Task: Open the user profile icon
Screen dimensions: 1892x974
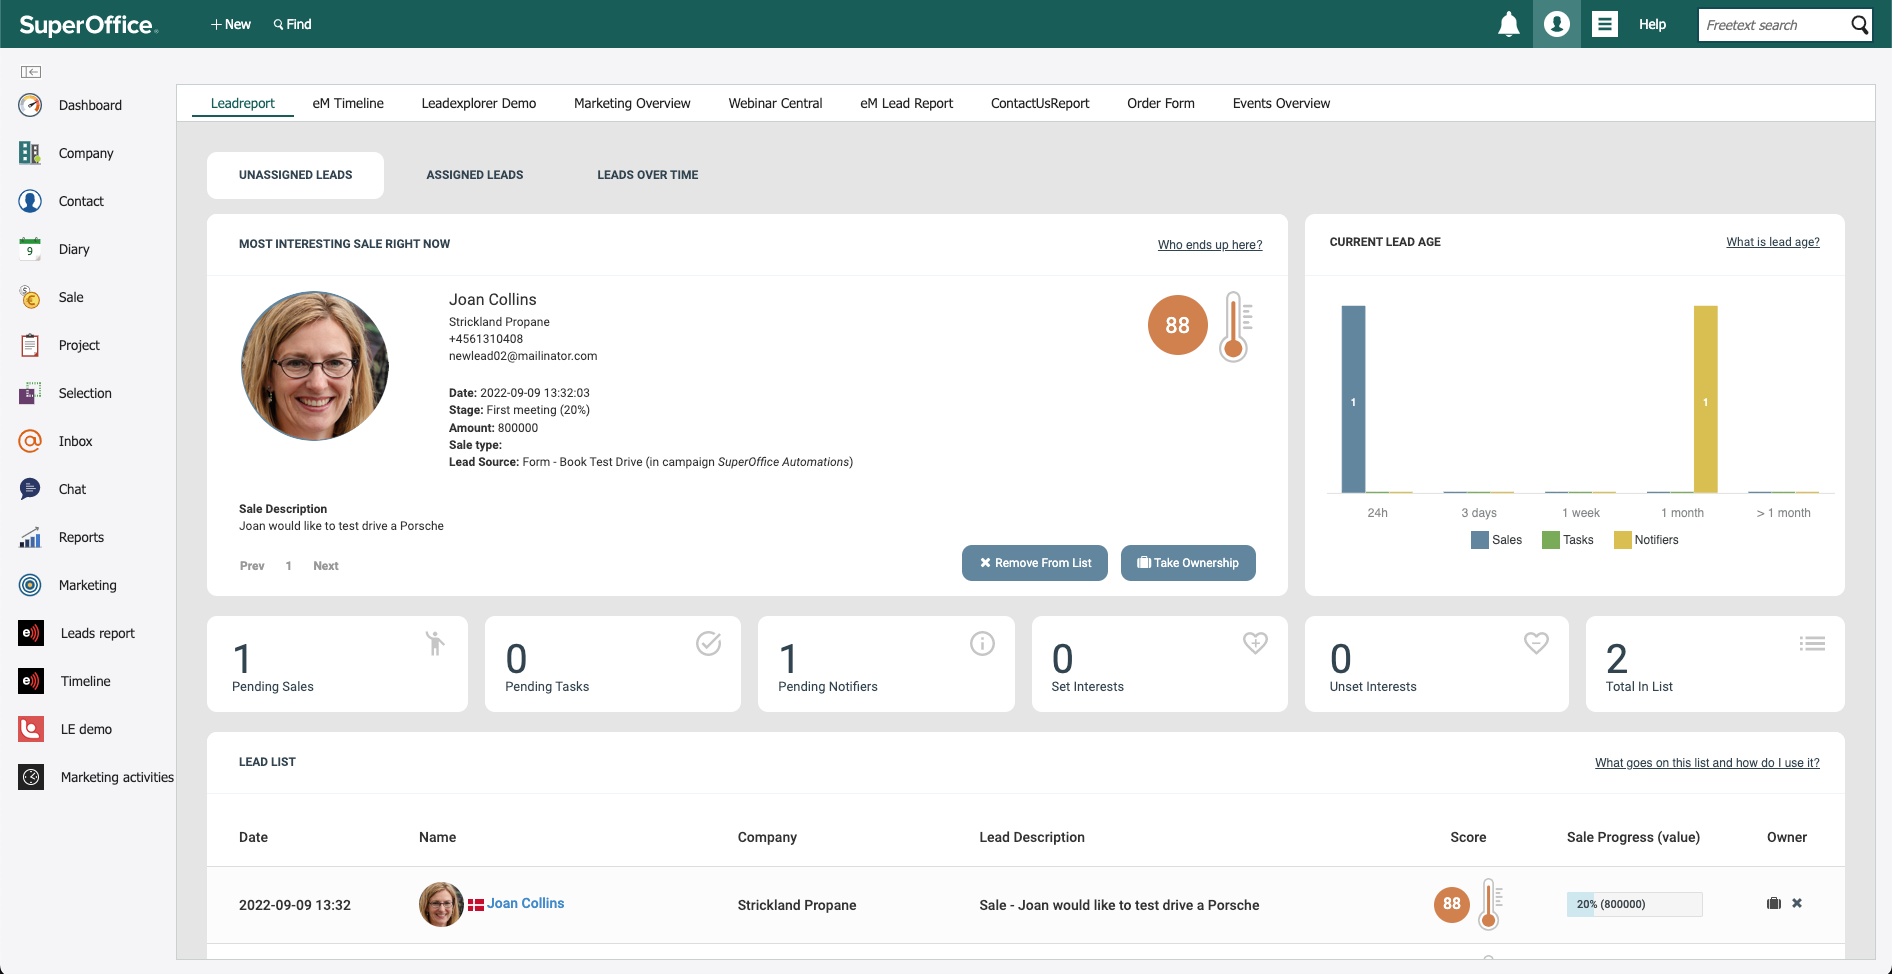Action: point(1557,24)
